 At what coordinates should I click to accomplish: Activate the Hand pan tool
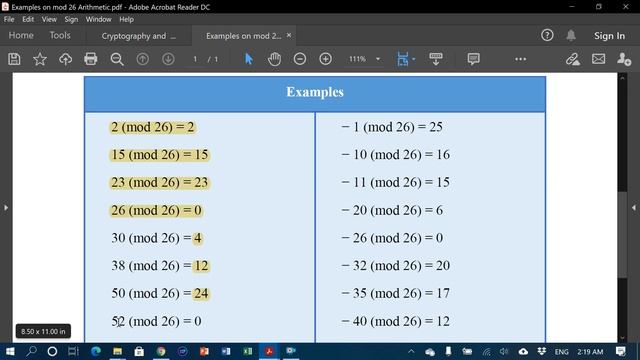274,59
